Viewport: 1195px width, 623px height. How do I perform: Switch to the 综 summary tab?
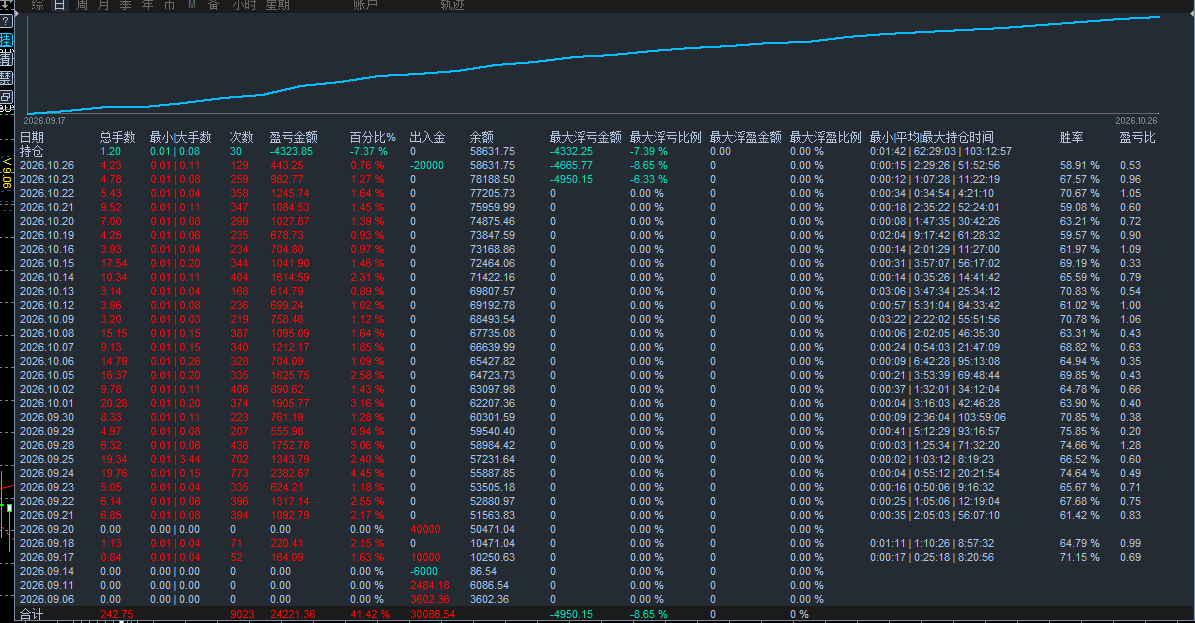pos(37,5)
